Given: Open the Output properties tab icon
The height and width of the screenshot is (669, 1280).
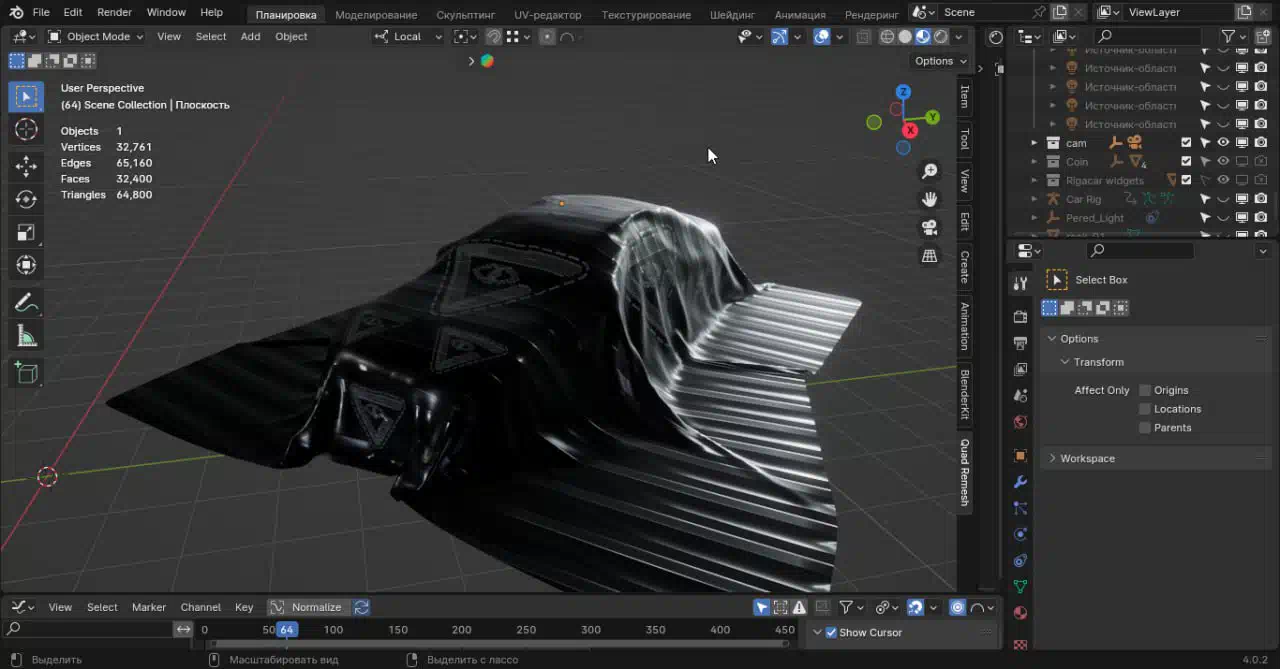Looking at the screenshot, I should [x=1020, y=343].
